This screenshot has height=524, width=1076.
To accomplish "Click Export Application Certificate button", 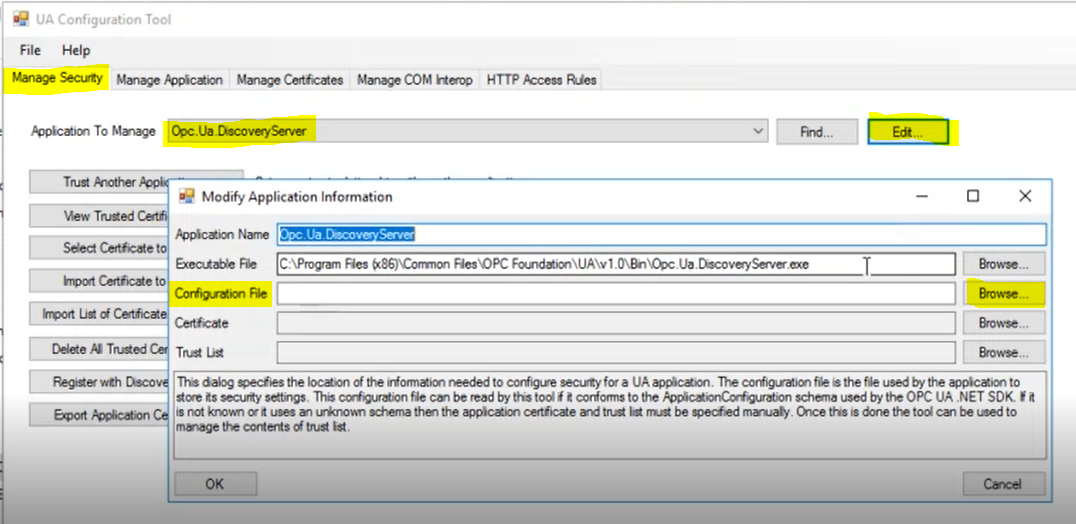I will click(x=100, y=415).
